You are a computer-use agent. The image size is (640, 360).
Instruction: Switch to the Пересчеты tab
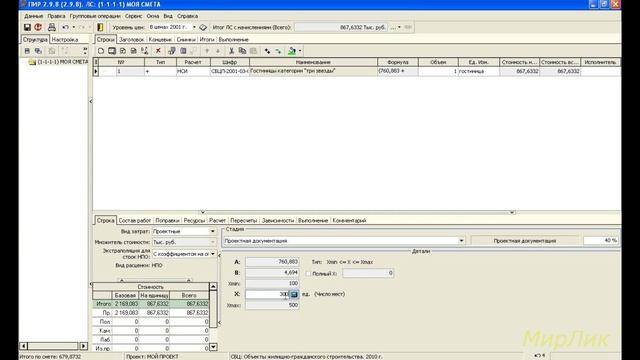coord(244,220)
